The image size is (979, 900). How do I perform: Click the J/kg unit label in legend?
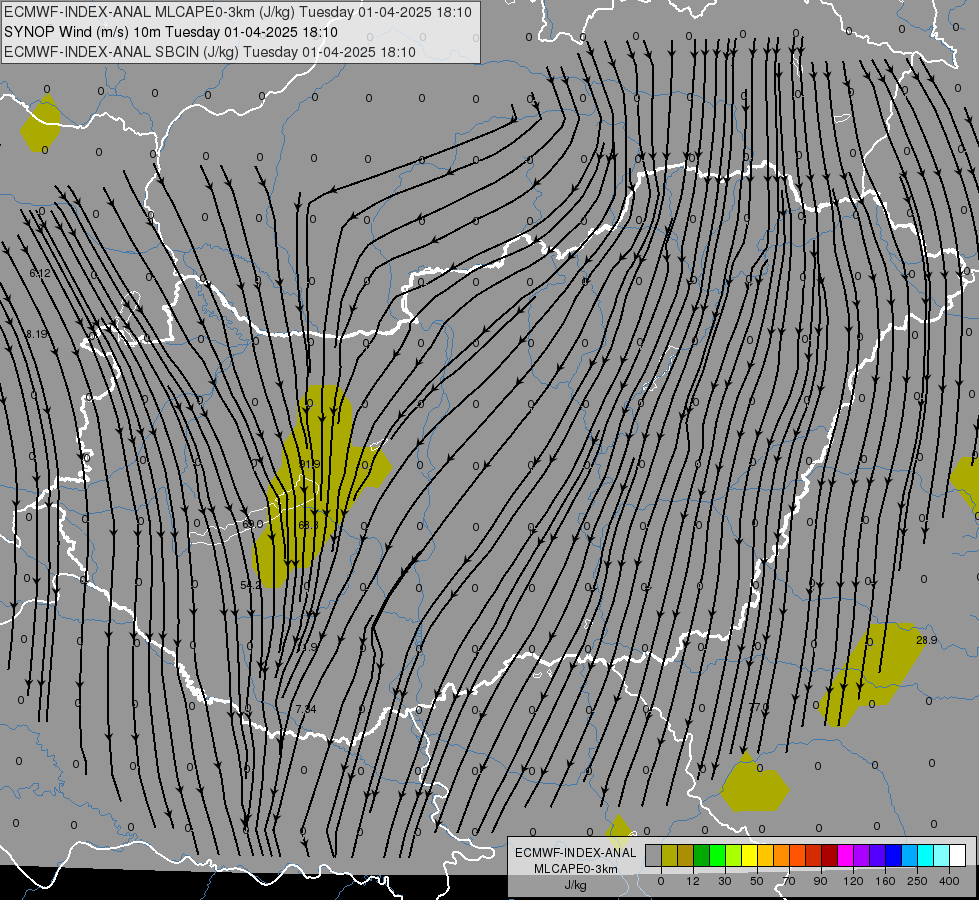[x=576, y=885]
